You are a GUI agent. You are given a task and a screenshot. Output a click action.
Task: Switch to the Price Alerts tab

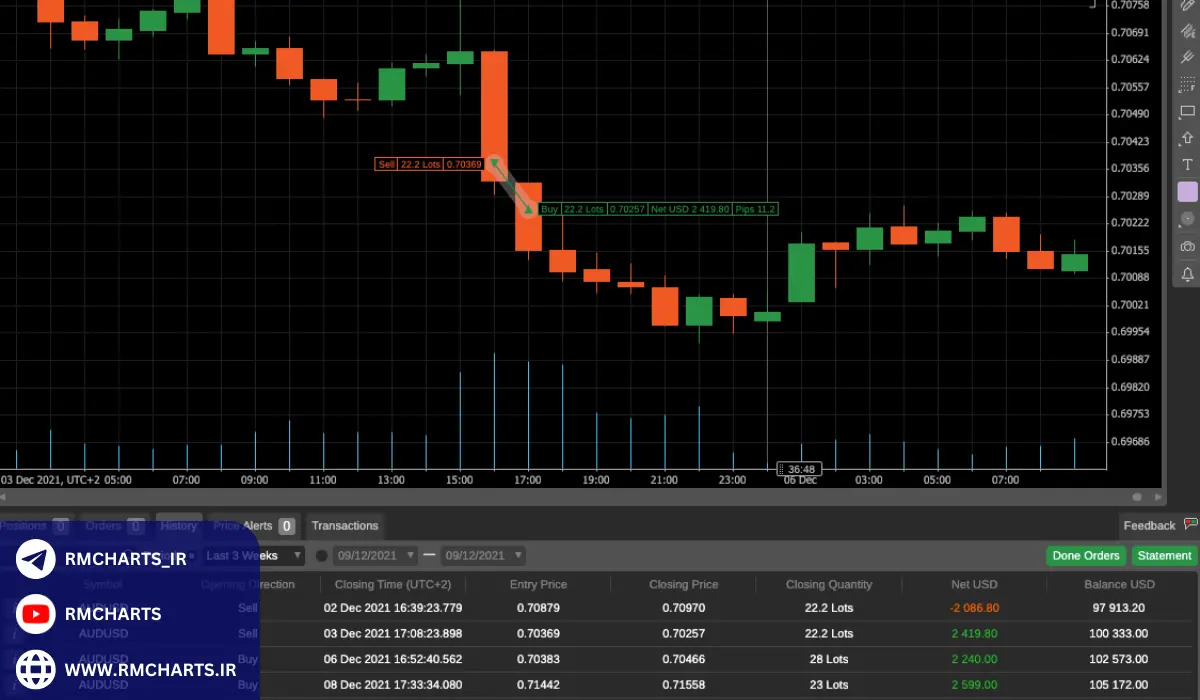(x=241, y=526)
